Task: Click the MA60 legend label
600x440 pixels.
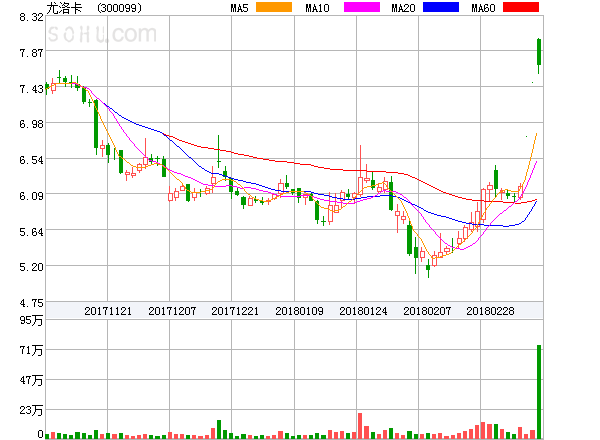Action: (x=483, y=8)
